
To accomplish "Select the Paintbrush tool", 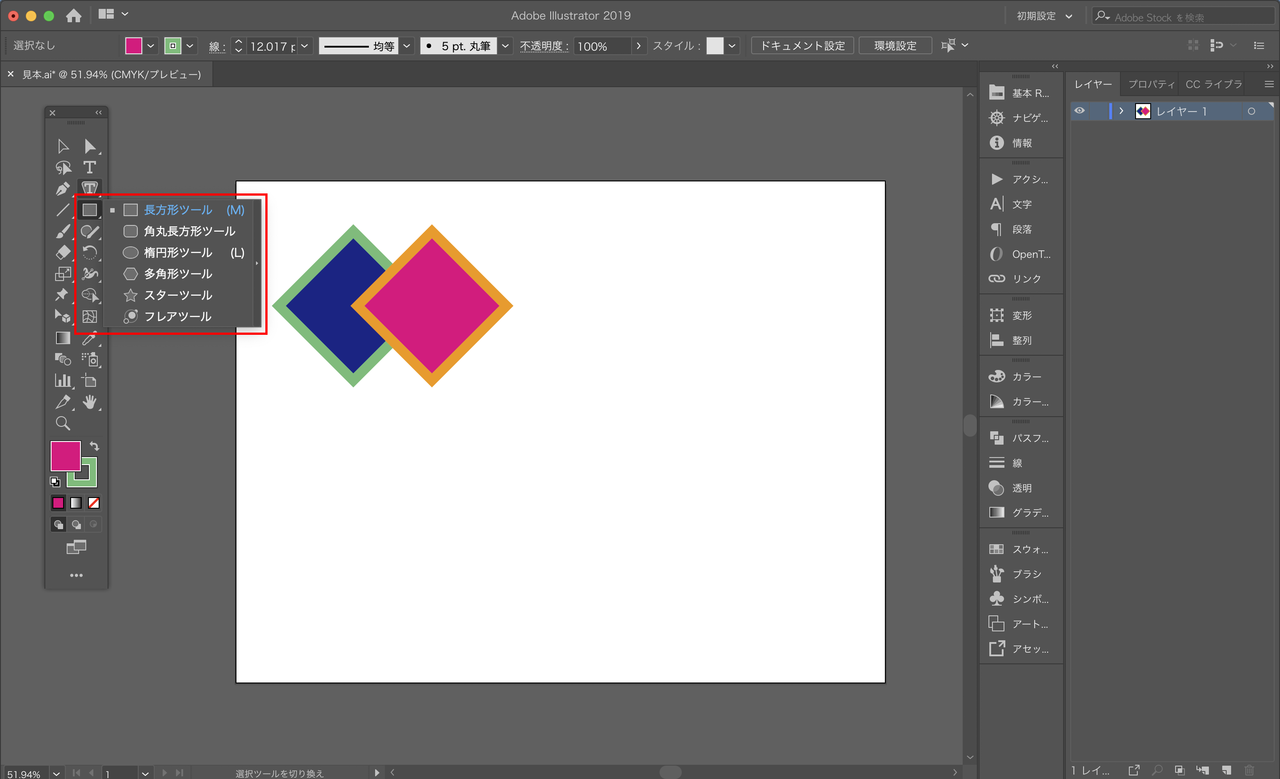I will pyautogui.click(x=63, y=231).
